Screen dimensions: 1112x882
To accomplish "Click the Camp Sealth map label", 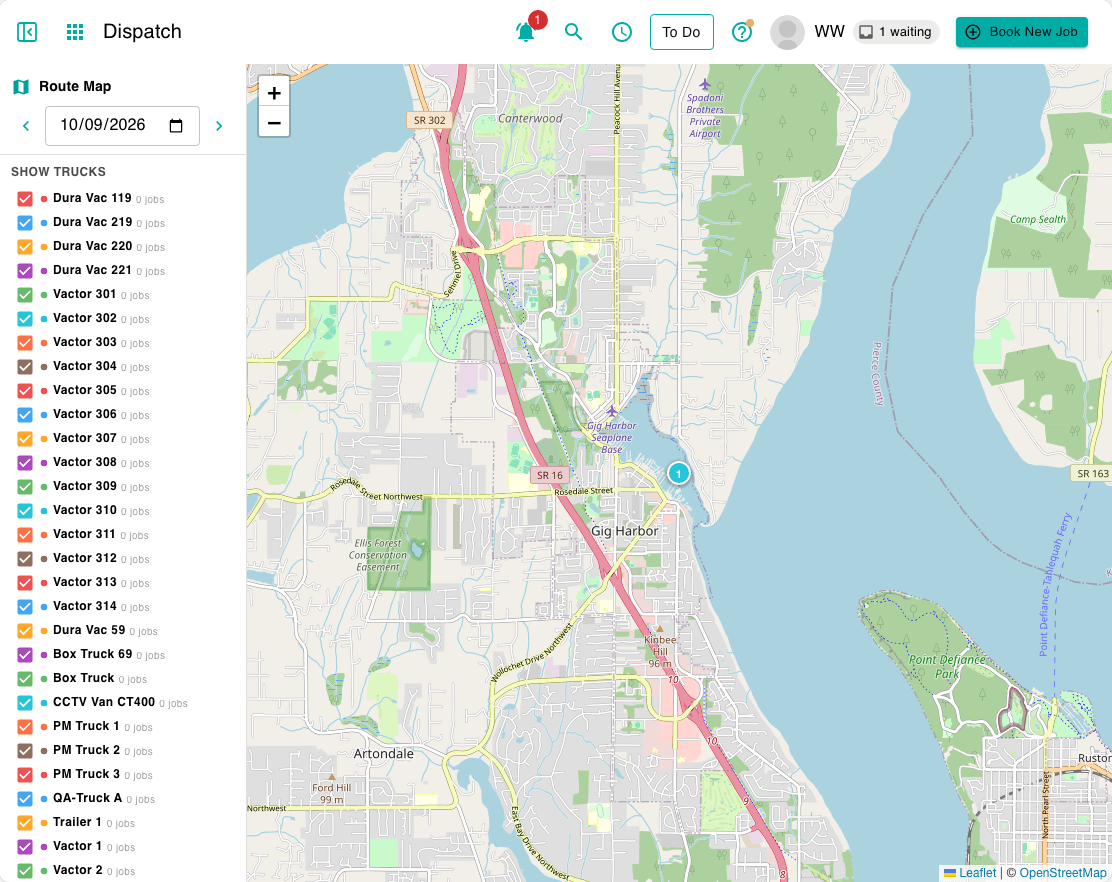I will click(x=1038, y=219).
